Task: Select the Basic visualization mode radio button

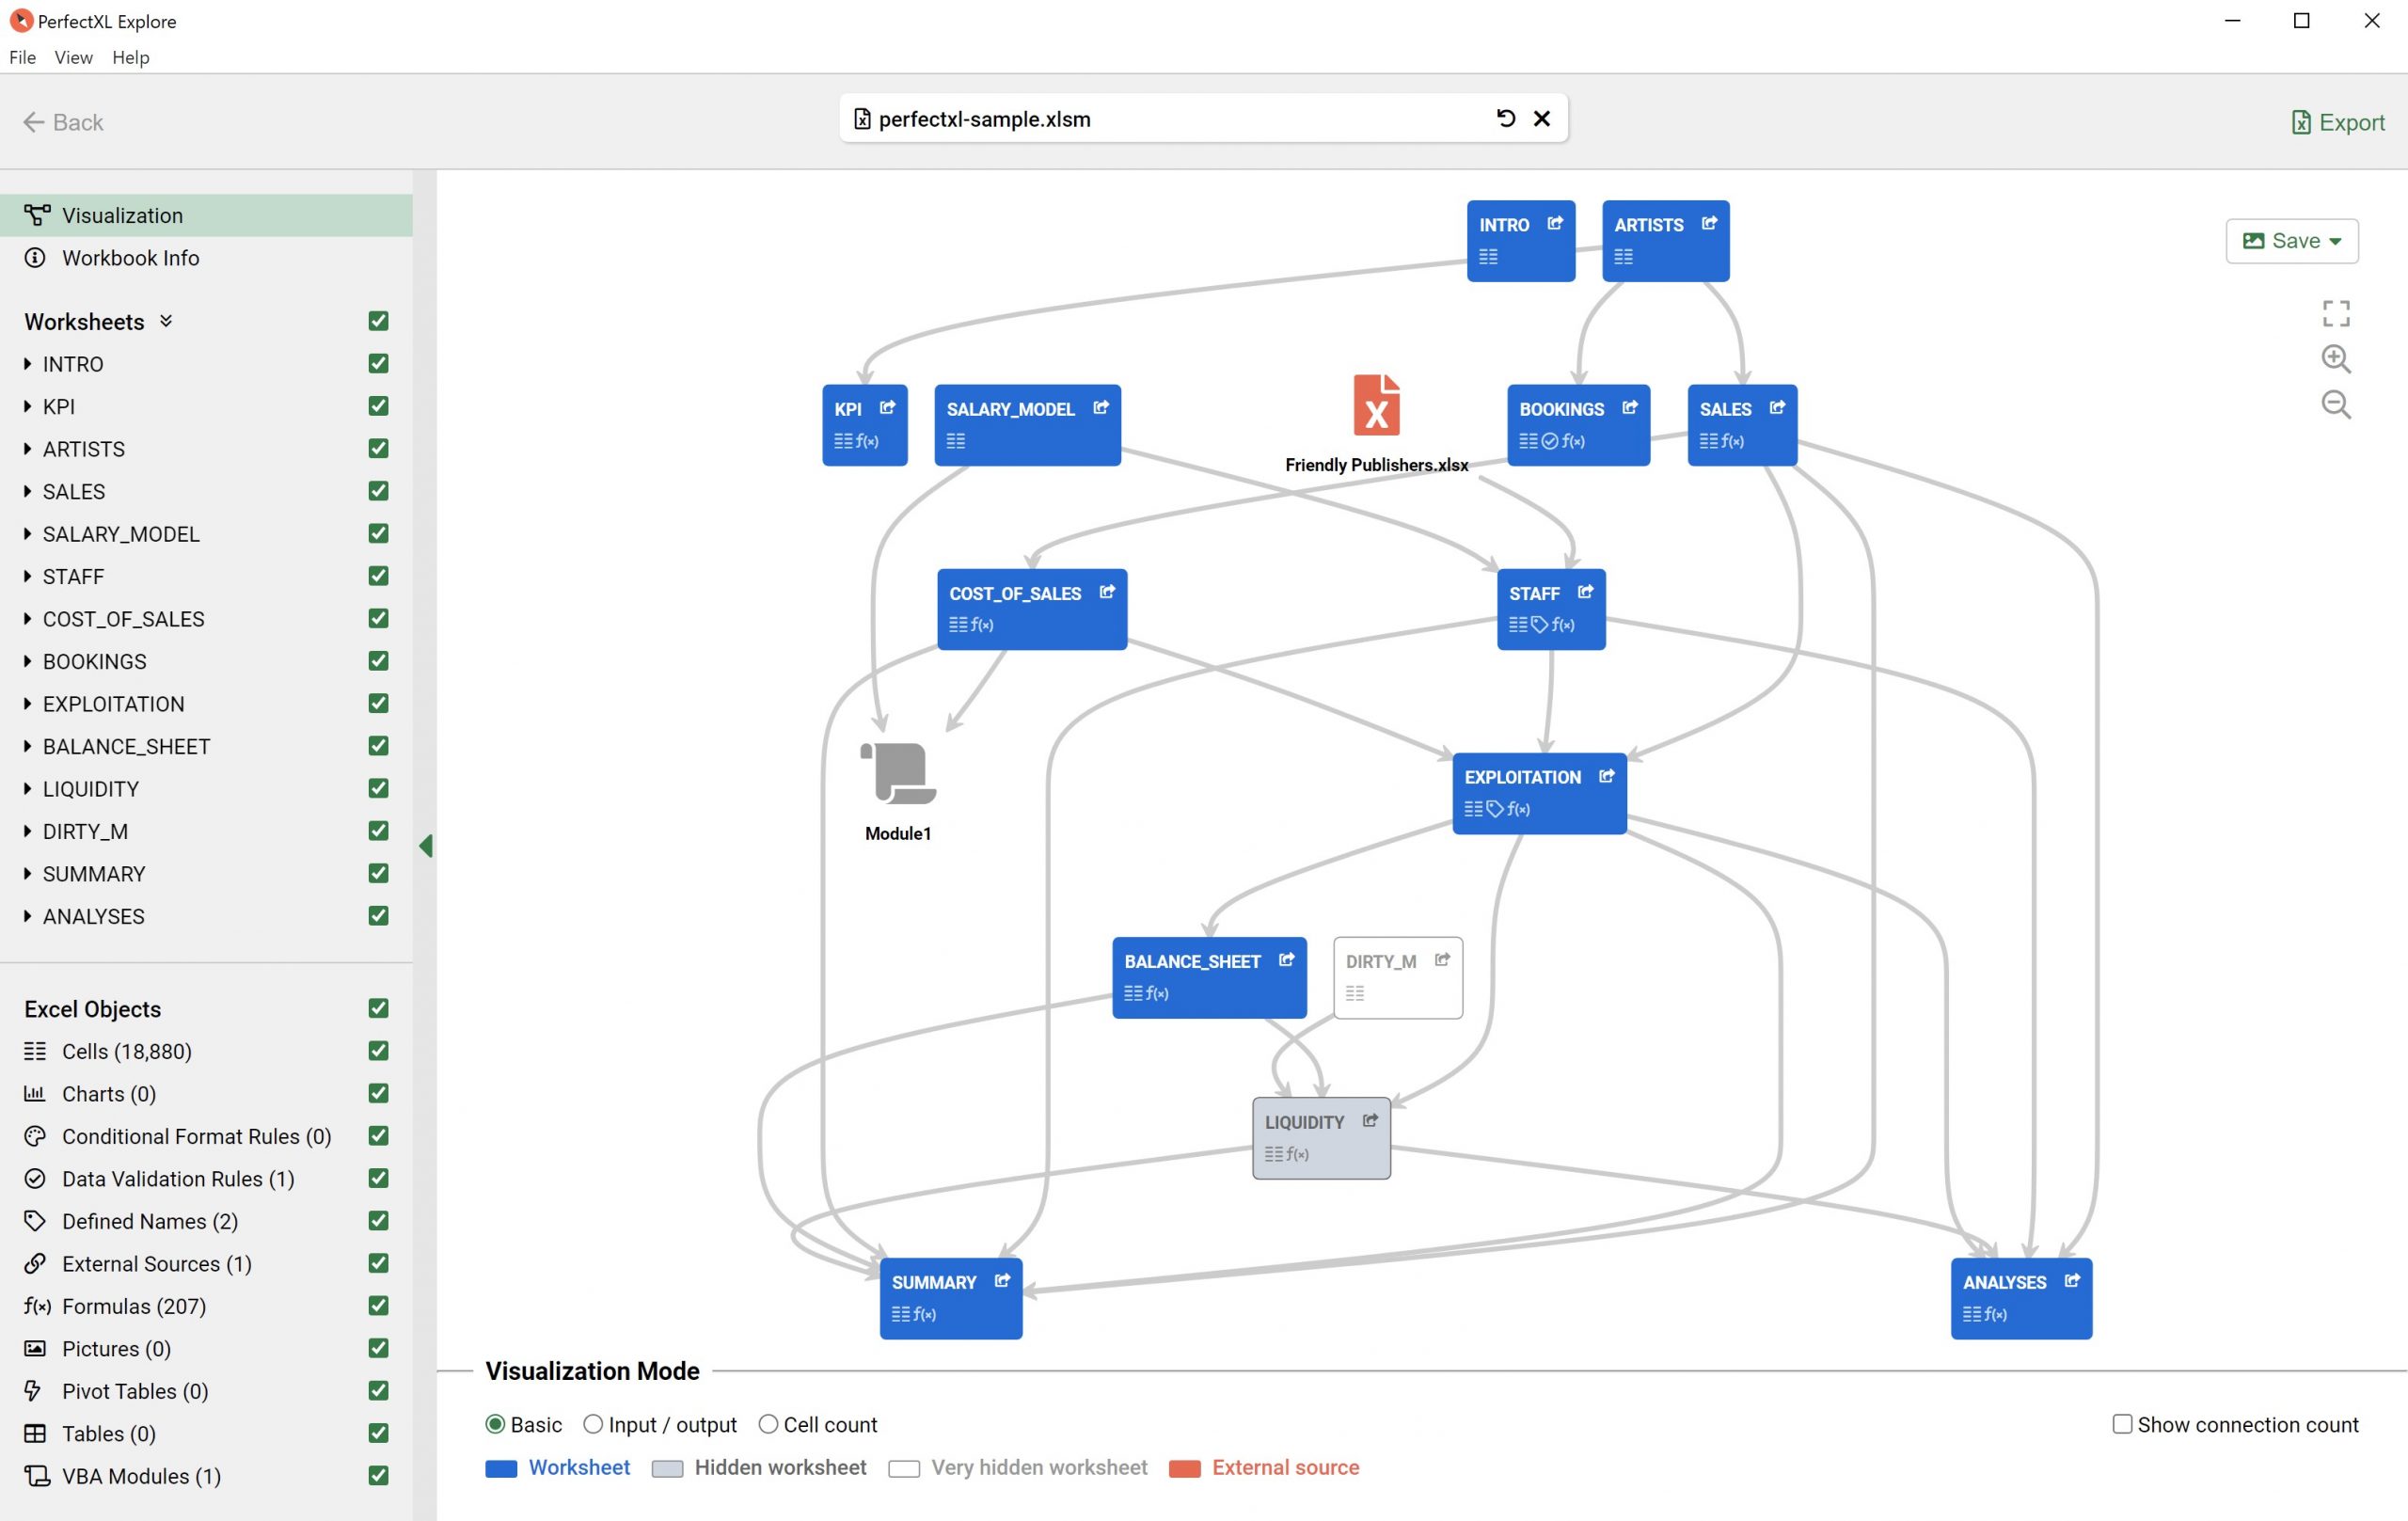Action: click(x=496, y=1423)
